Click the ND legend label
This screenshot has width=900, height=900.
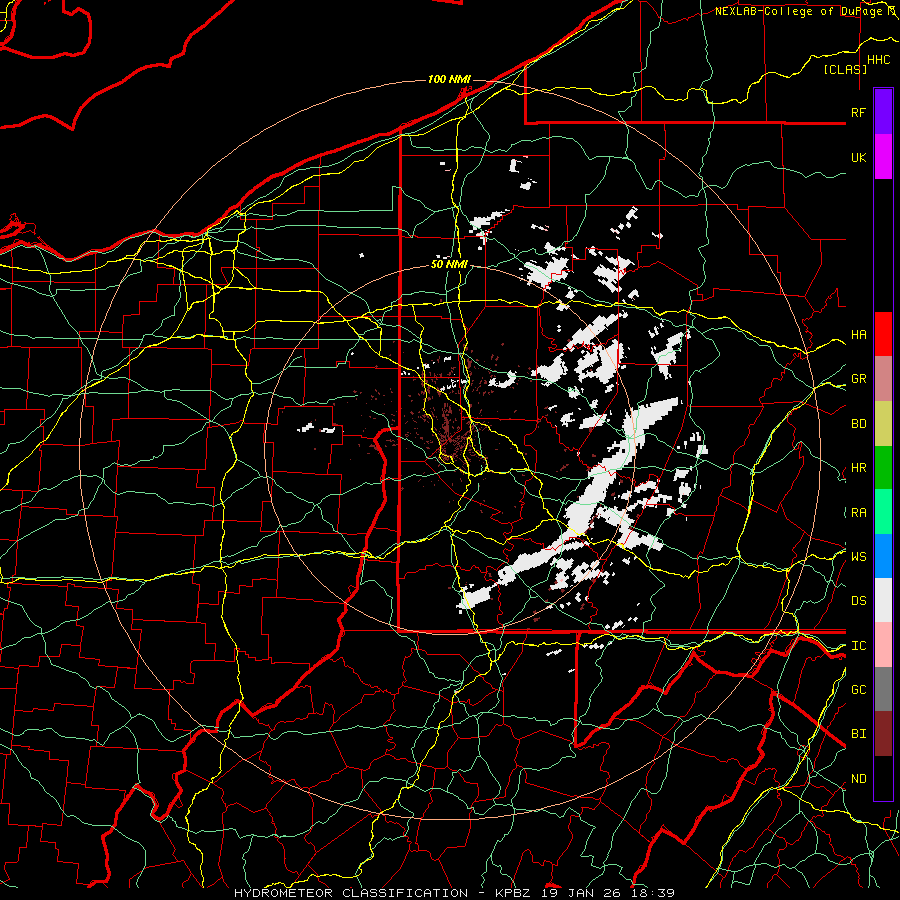[859, 779]
